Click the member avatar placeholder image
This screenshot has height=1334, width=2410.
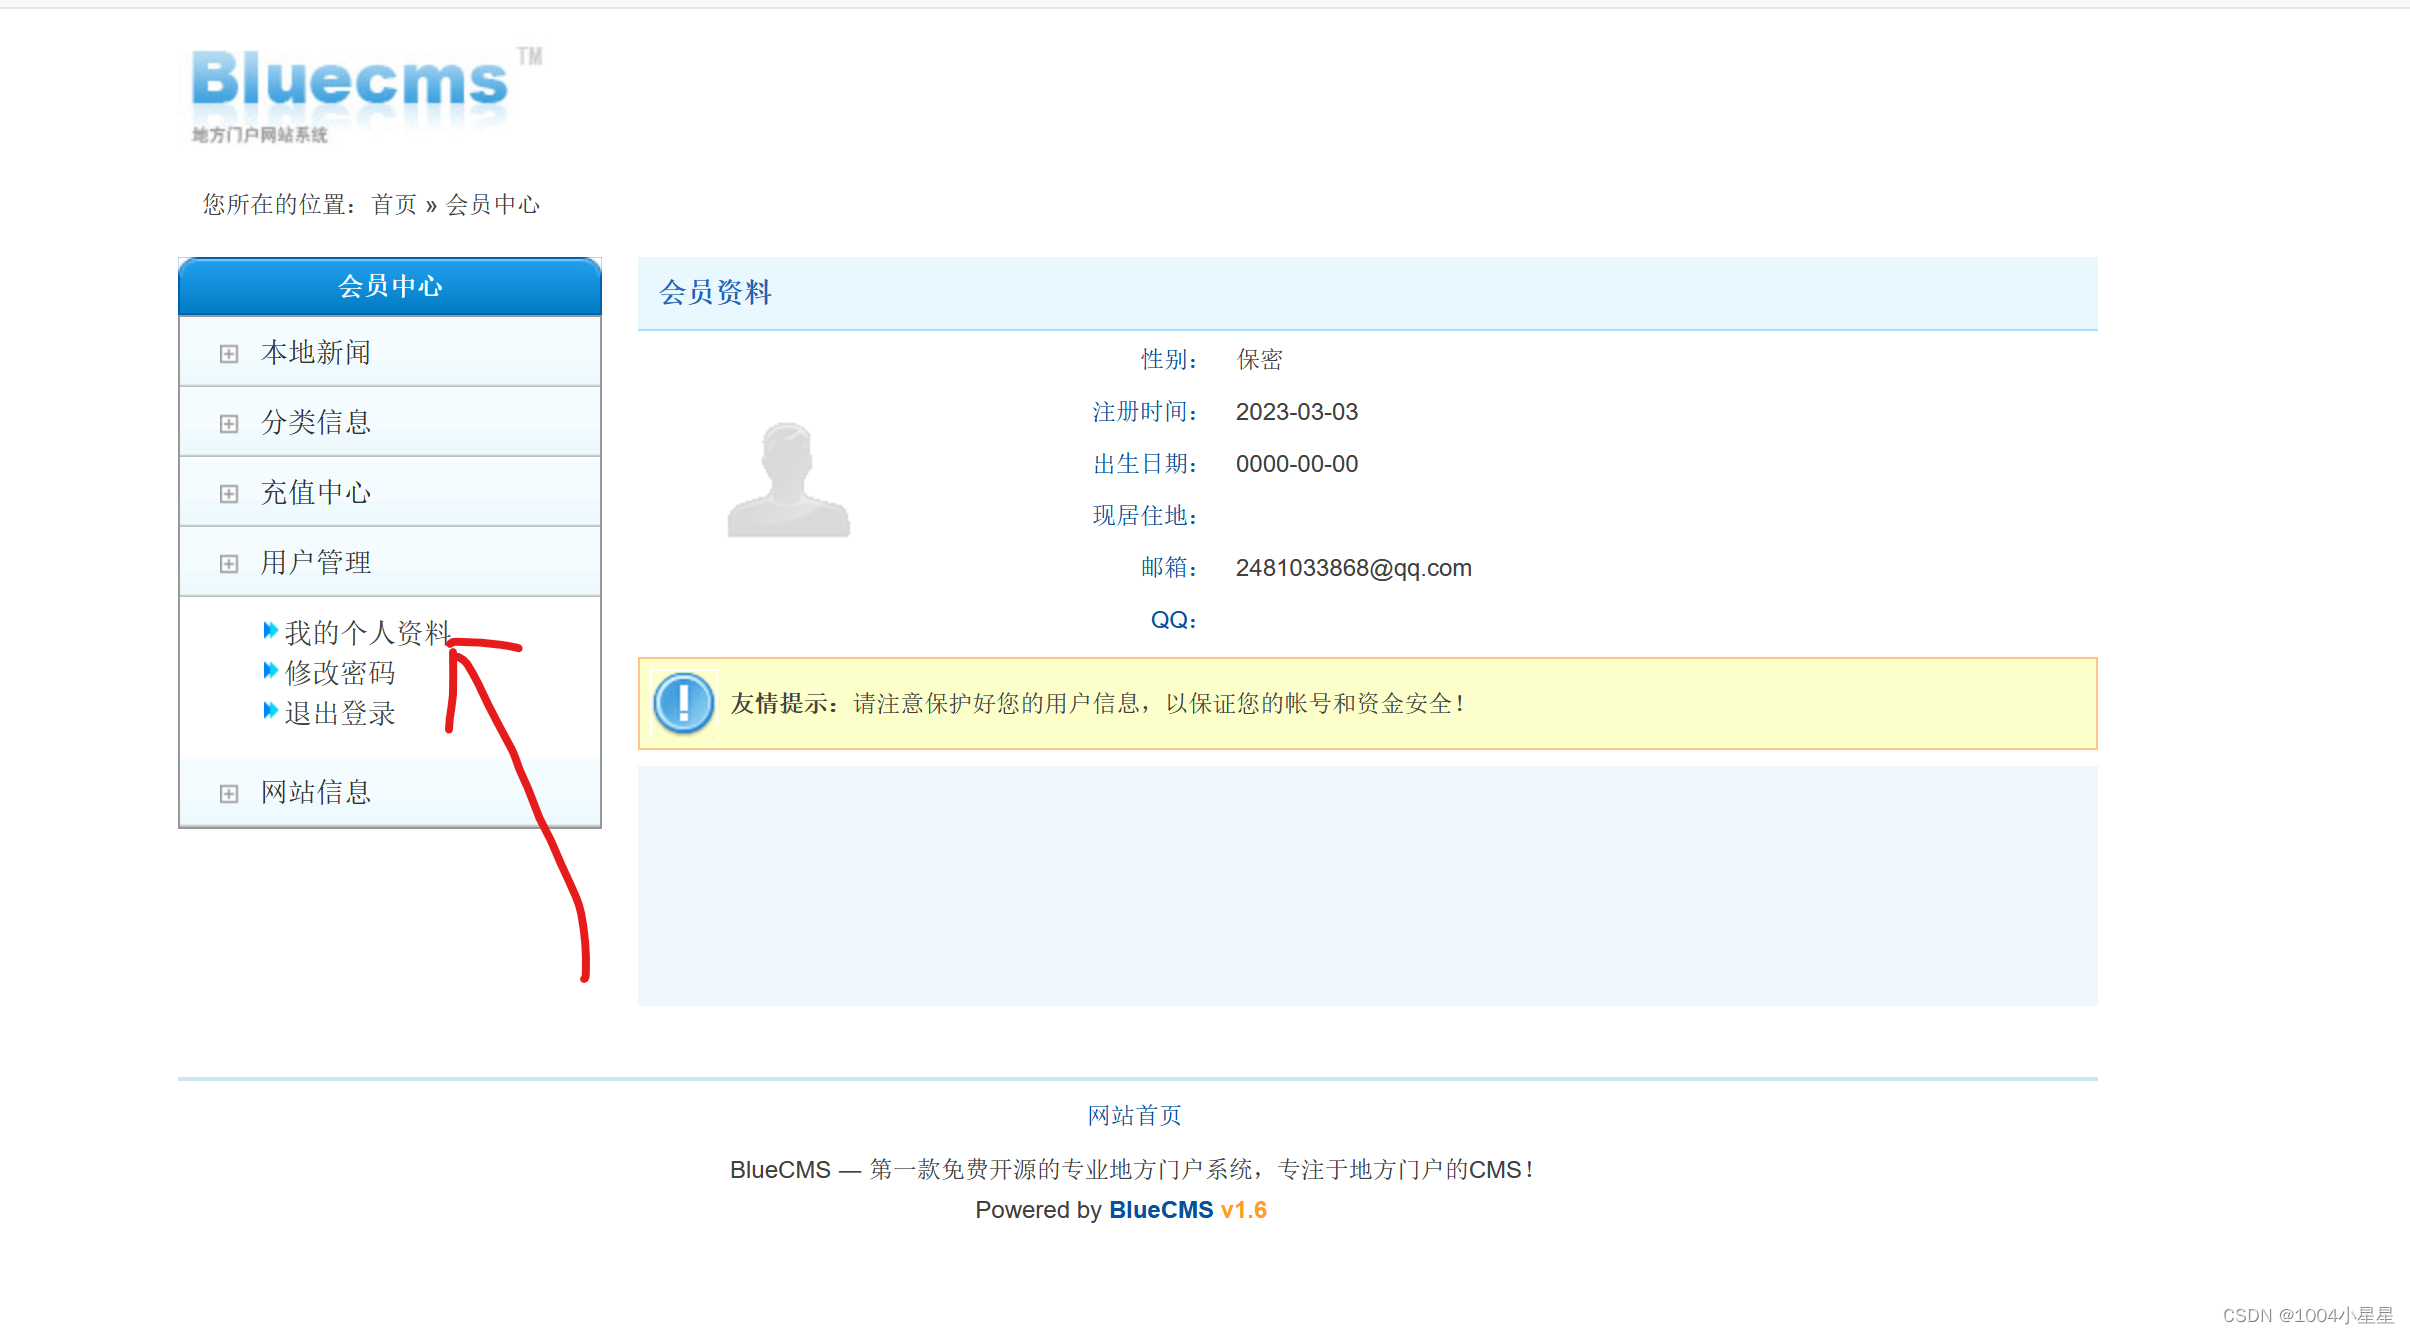(788, 479)
